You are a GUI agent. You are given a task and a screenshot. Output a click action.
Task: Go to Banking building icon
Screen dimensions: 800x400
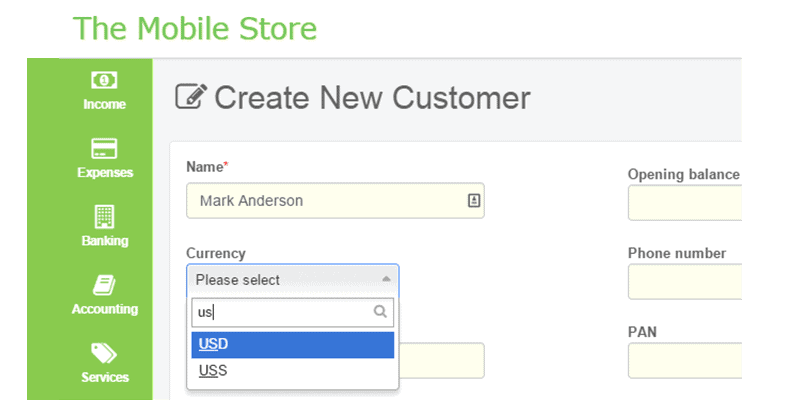coord(105,217)
